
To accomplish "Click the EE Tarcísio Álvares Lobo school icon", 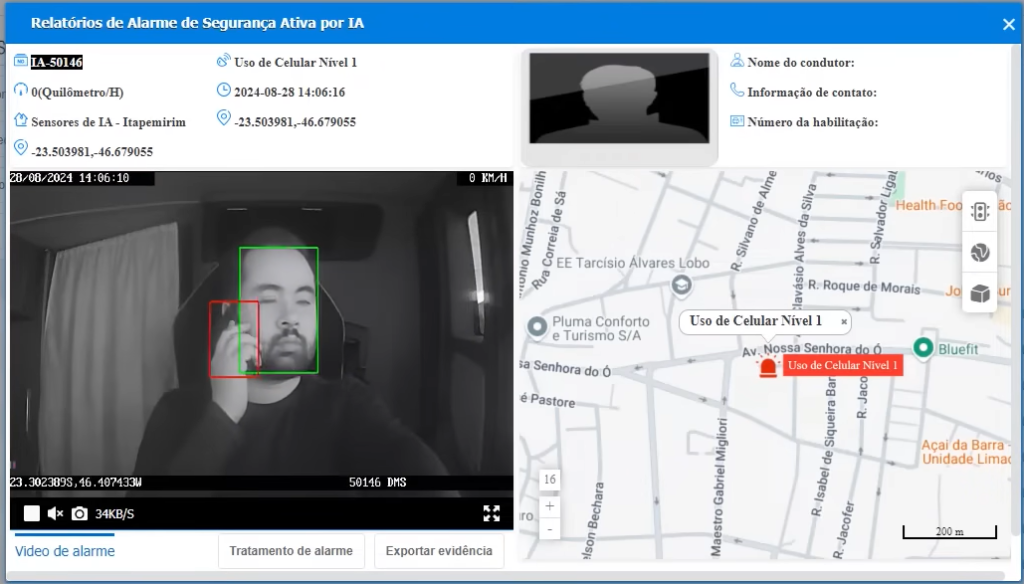I will [x=681, y=285].
